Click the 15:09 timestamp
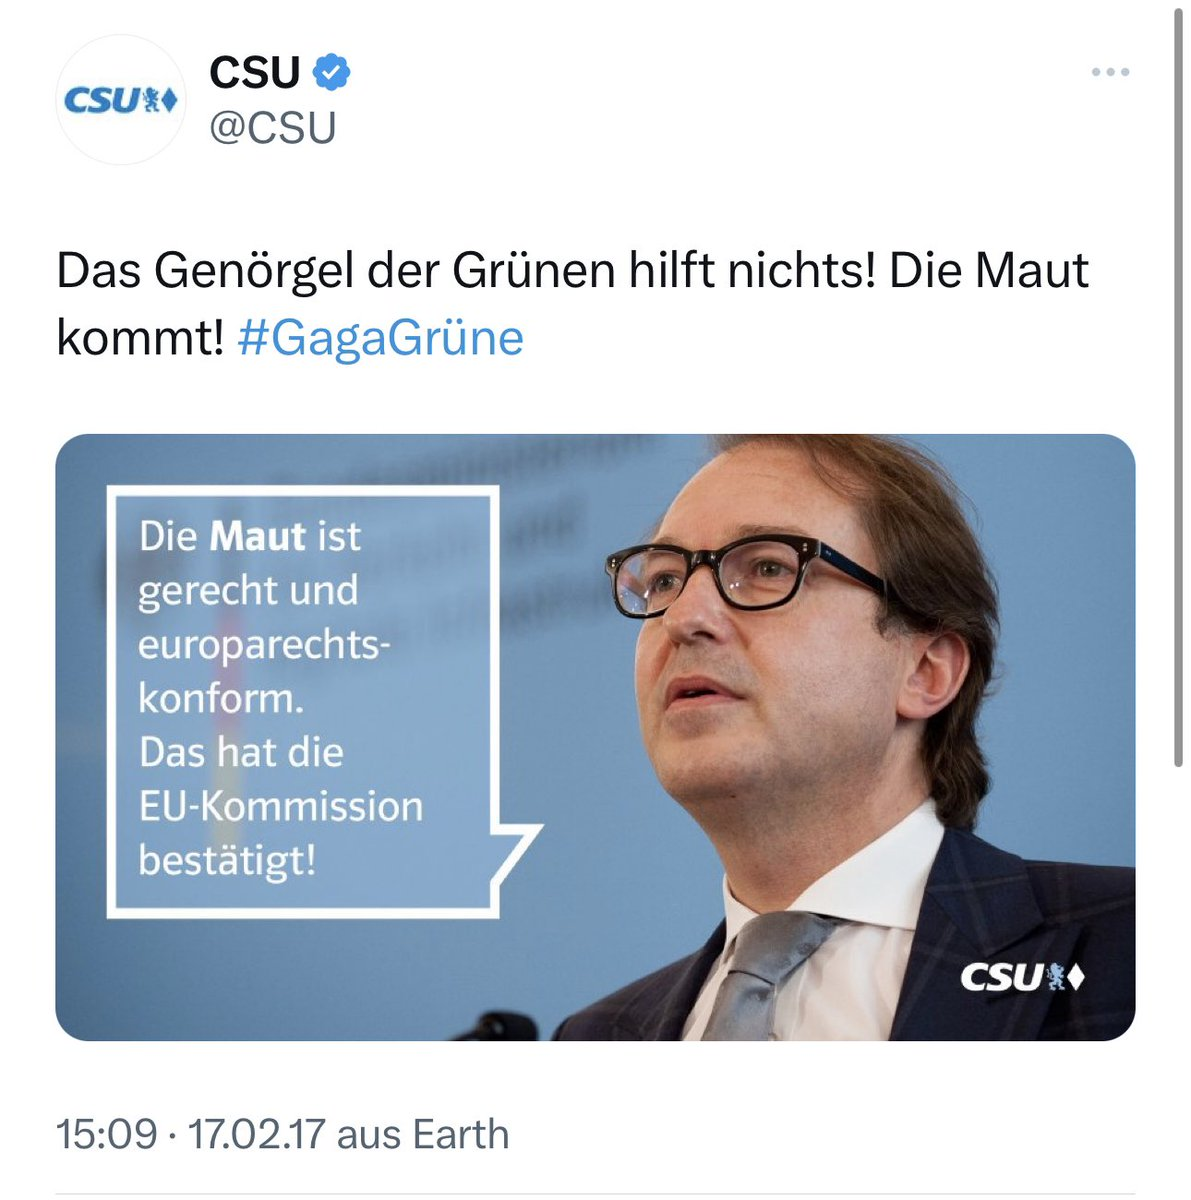1191x1200 pixels. (x=107, y=1135)
